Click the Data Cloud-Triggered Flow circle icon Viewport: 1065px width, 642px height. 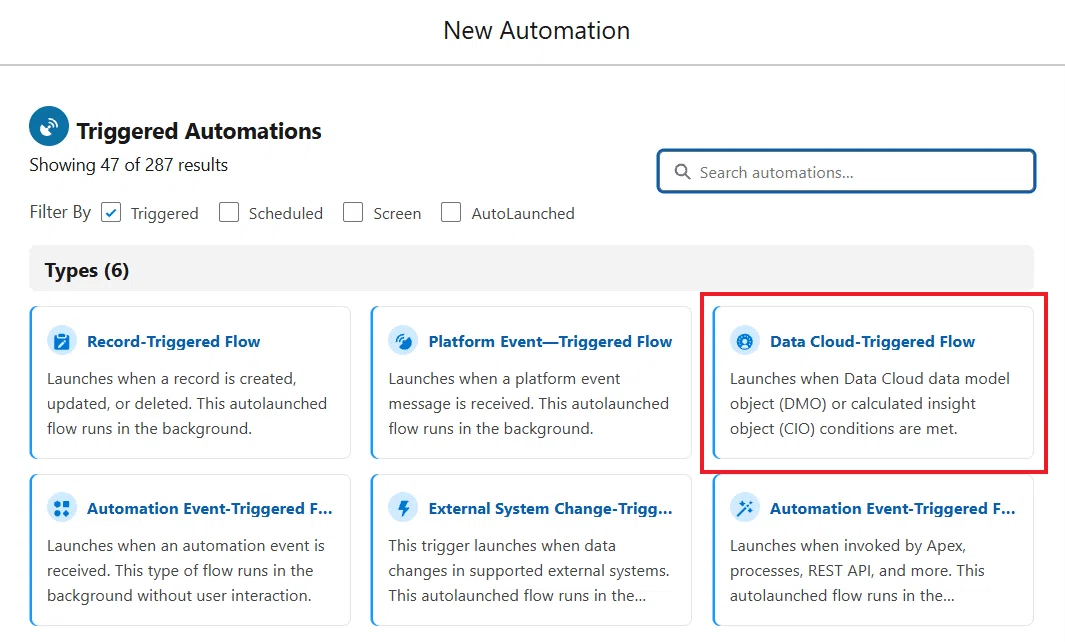coord(745,341)
